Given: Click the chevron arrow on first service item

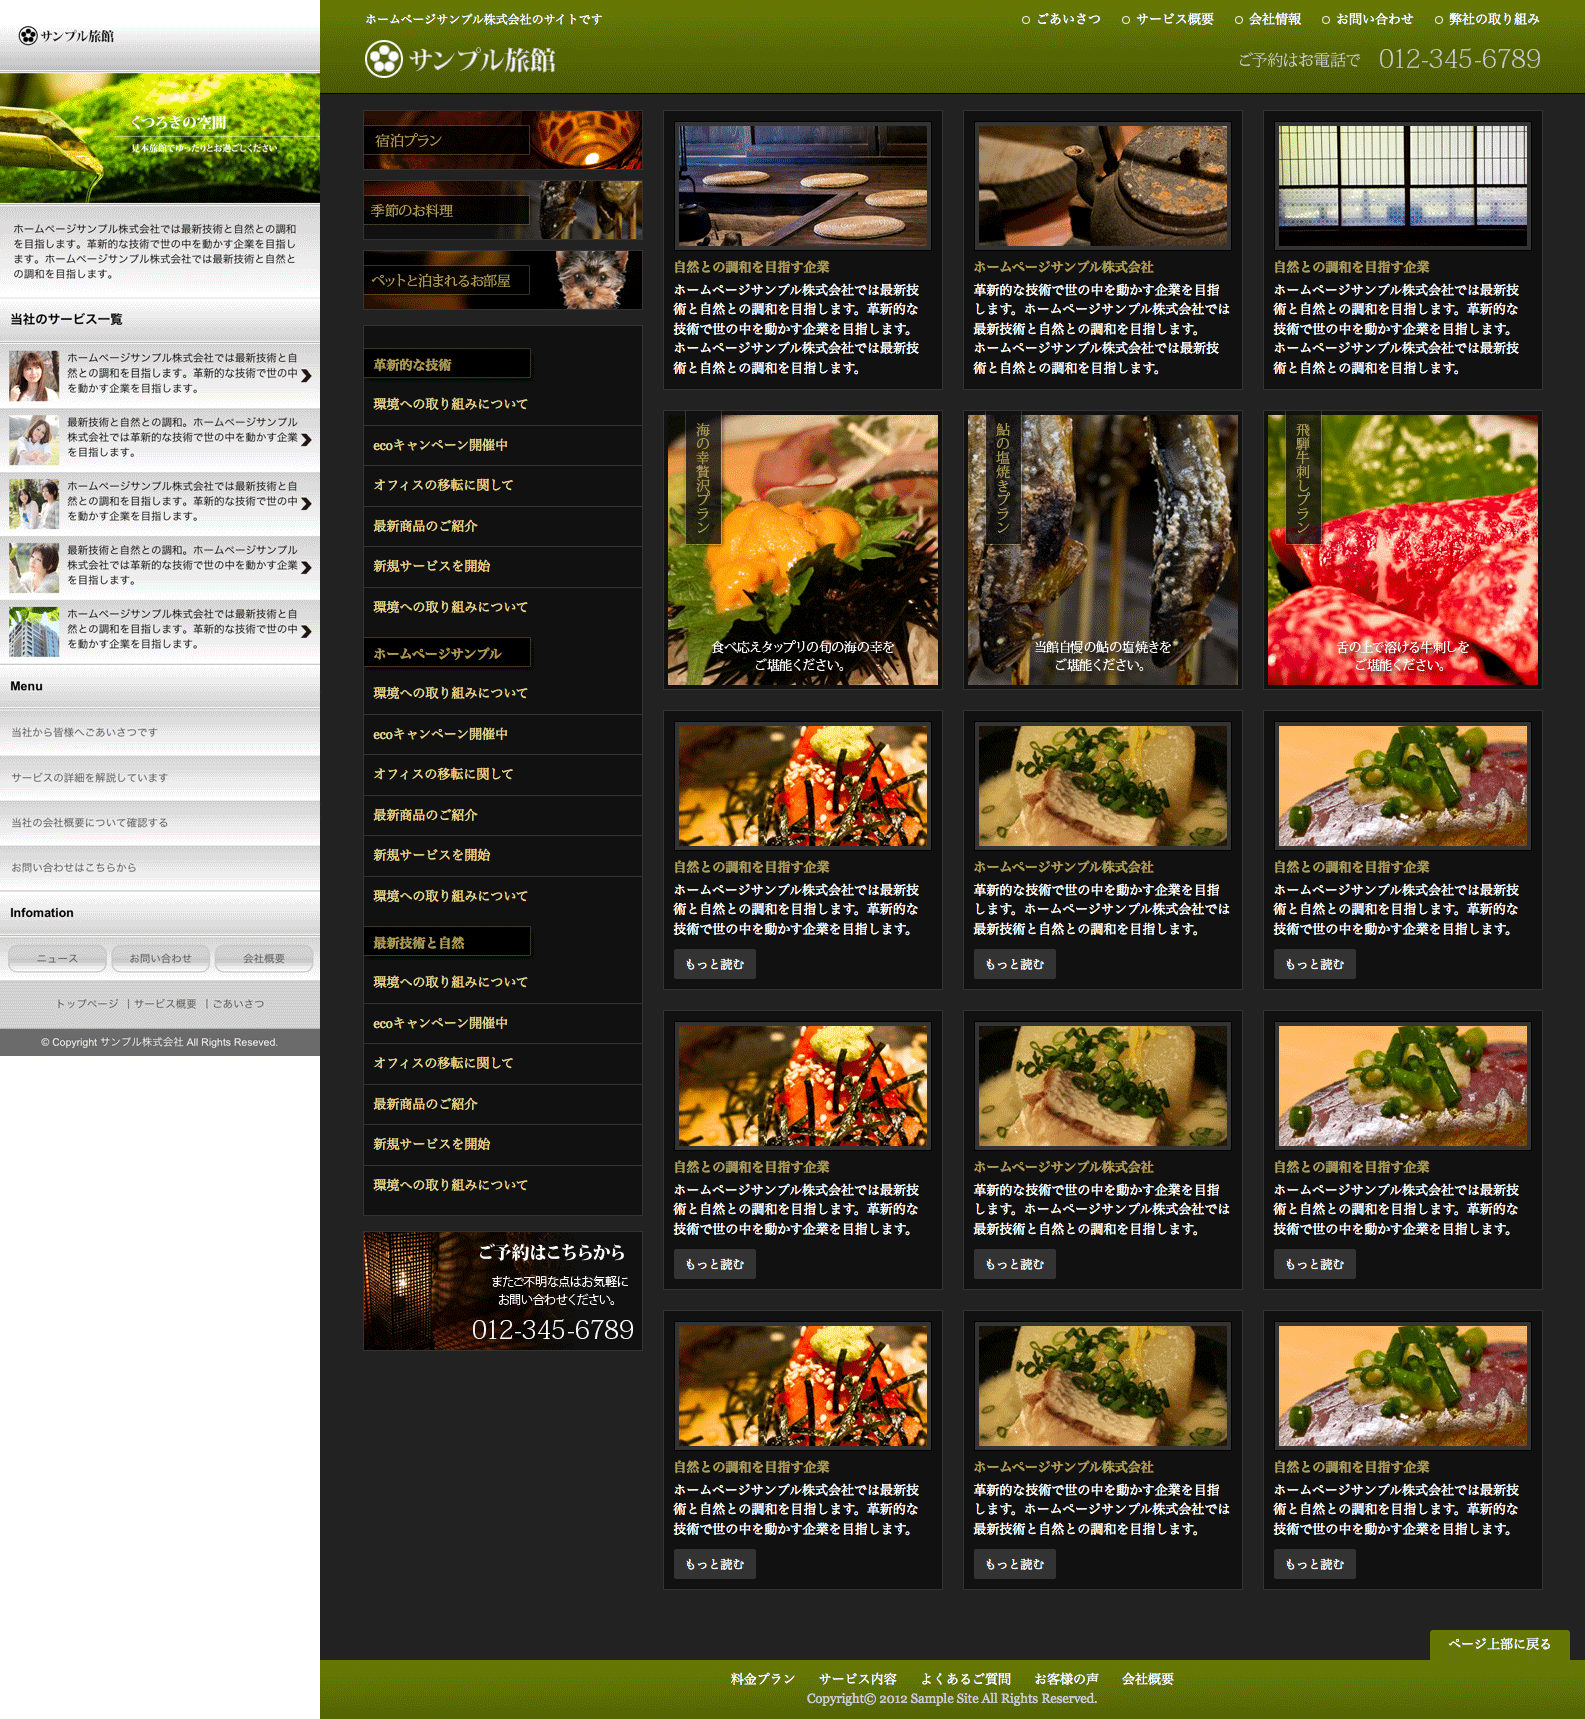Looking at the screenshot, I should coord(306,375).
